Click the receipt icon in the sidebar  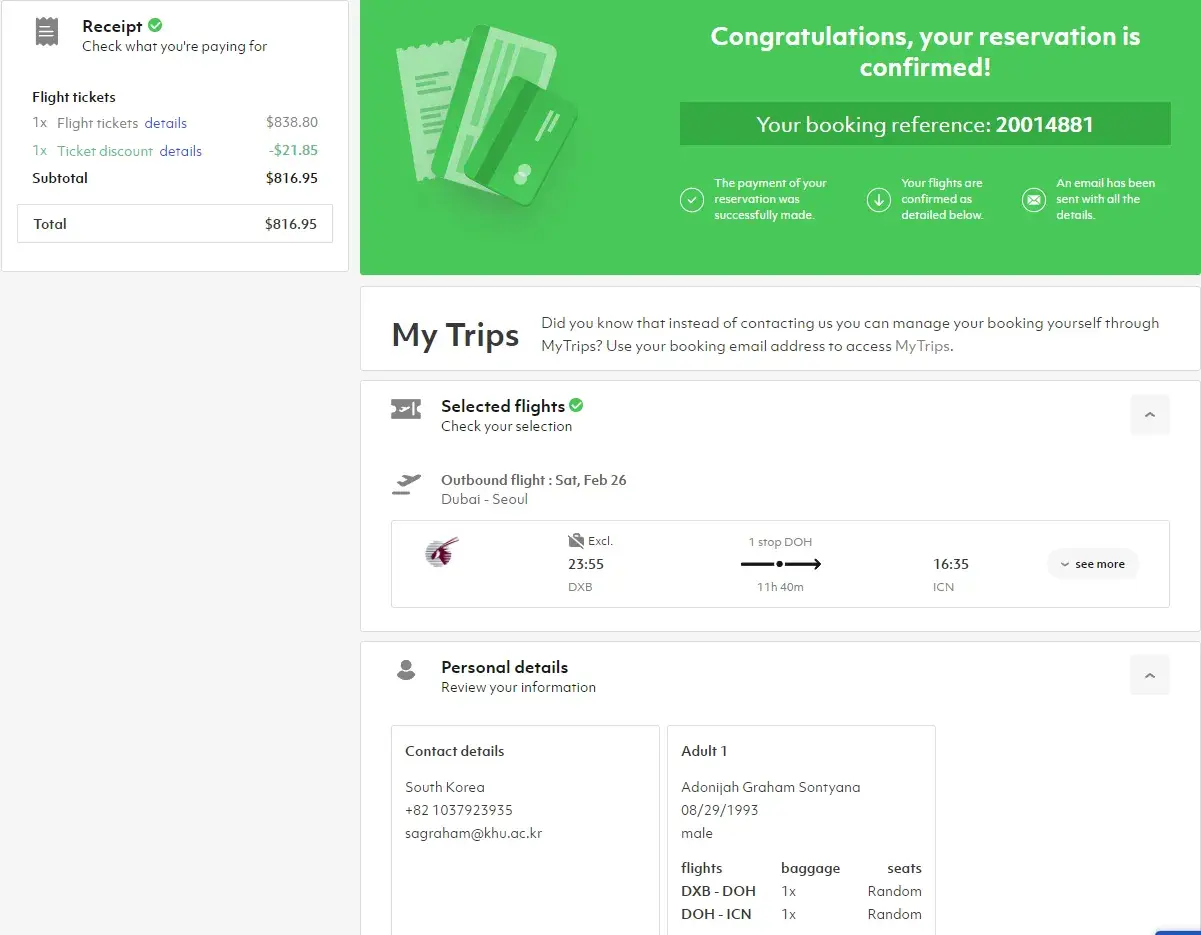coord(46,32)
